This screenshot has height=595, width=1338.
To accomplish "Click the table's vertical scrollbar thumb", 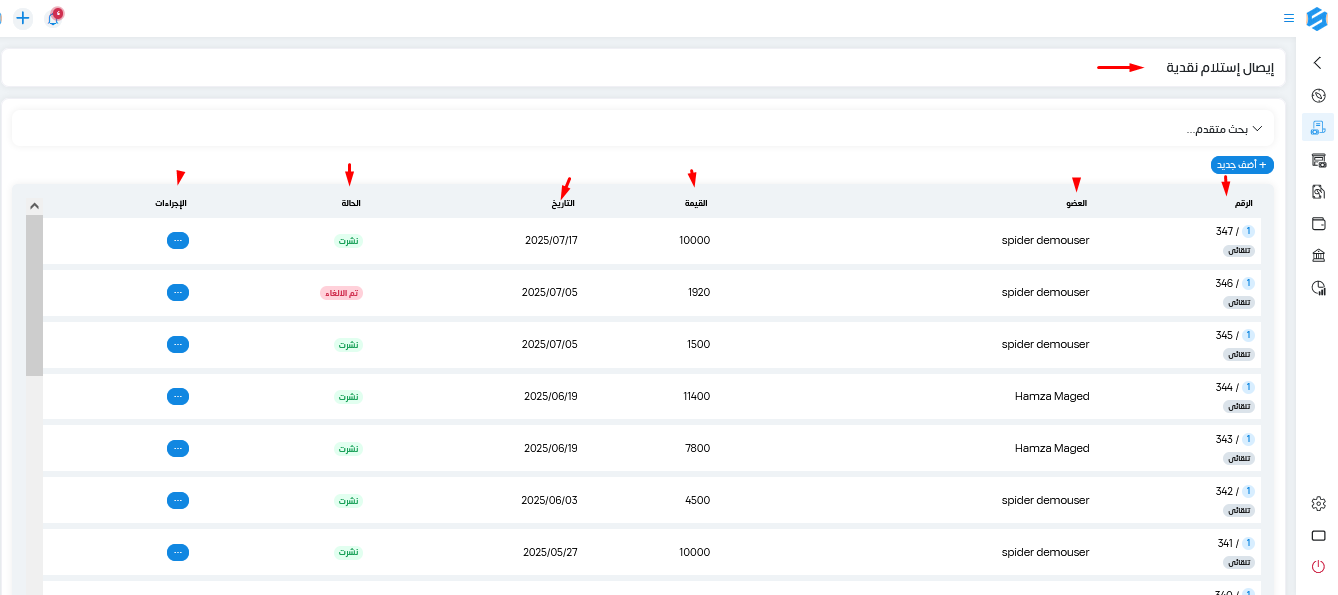I will [x=34, y=295].
